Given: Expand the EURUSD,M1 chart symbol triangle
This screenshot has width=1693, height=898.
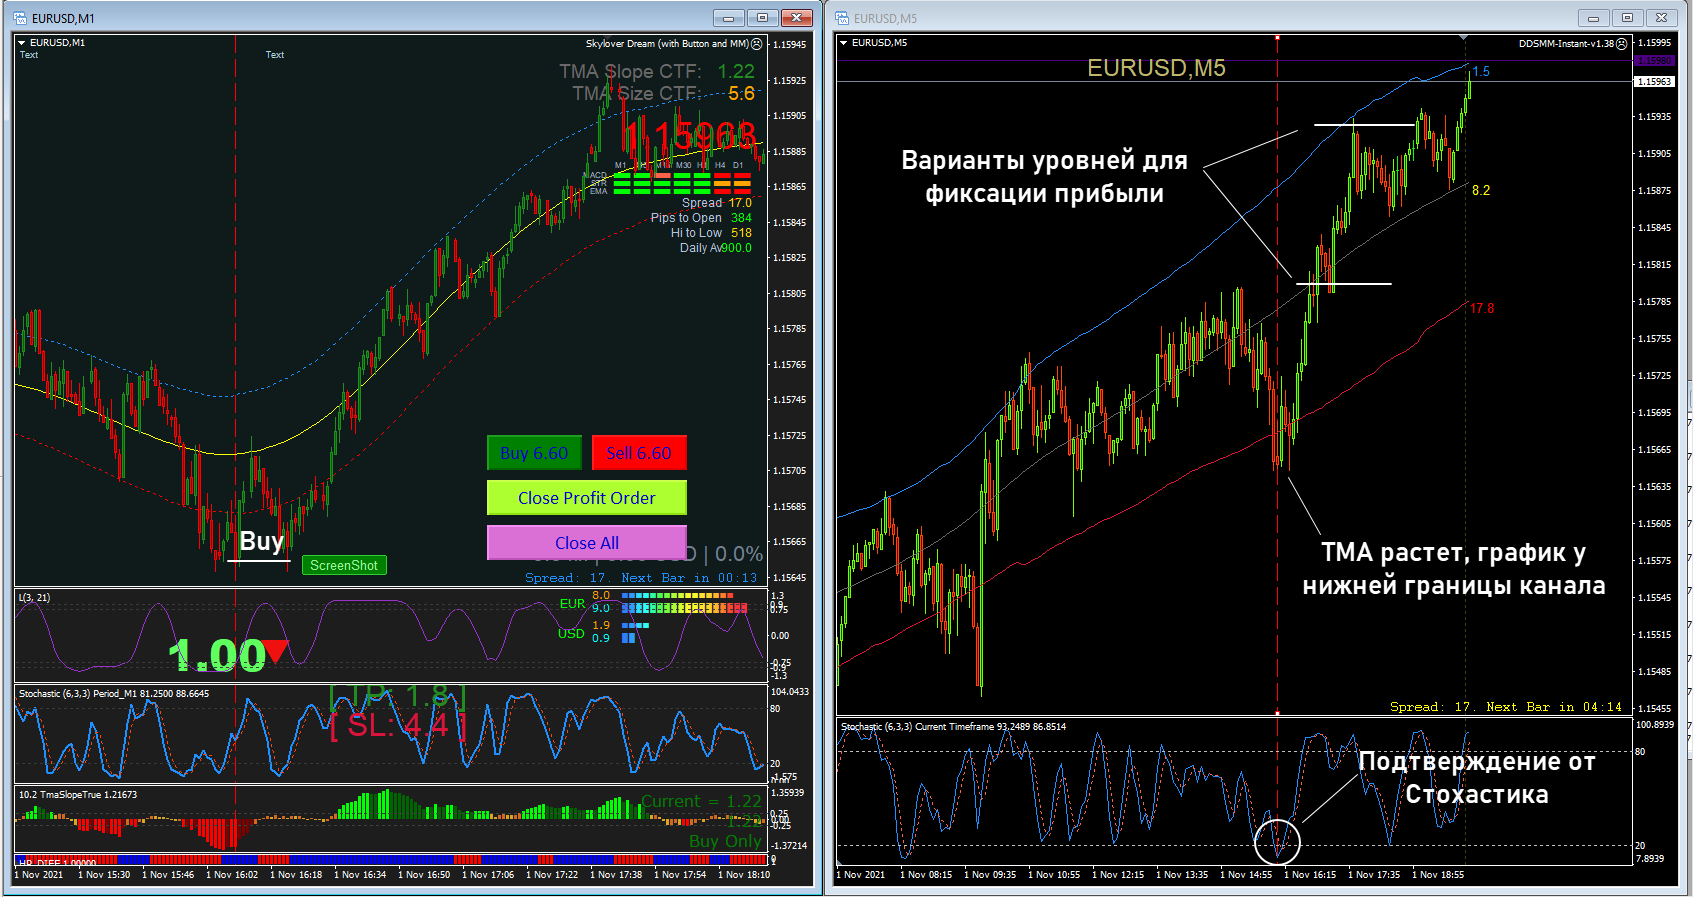Looking at the screenshot, I should coord(22,43).
